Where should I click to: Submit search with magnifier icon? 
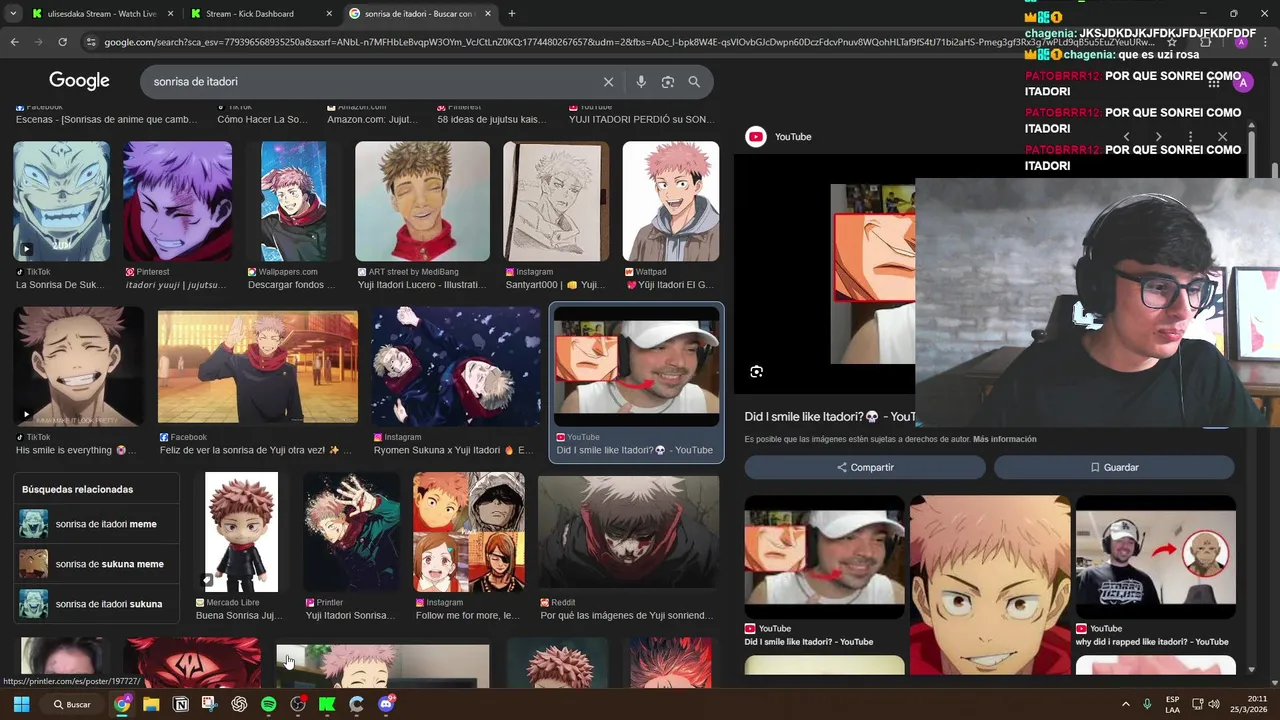694,82
